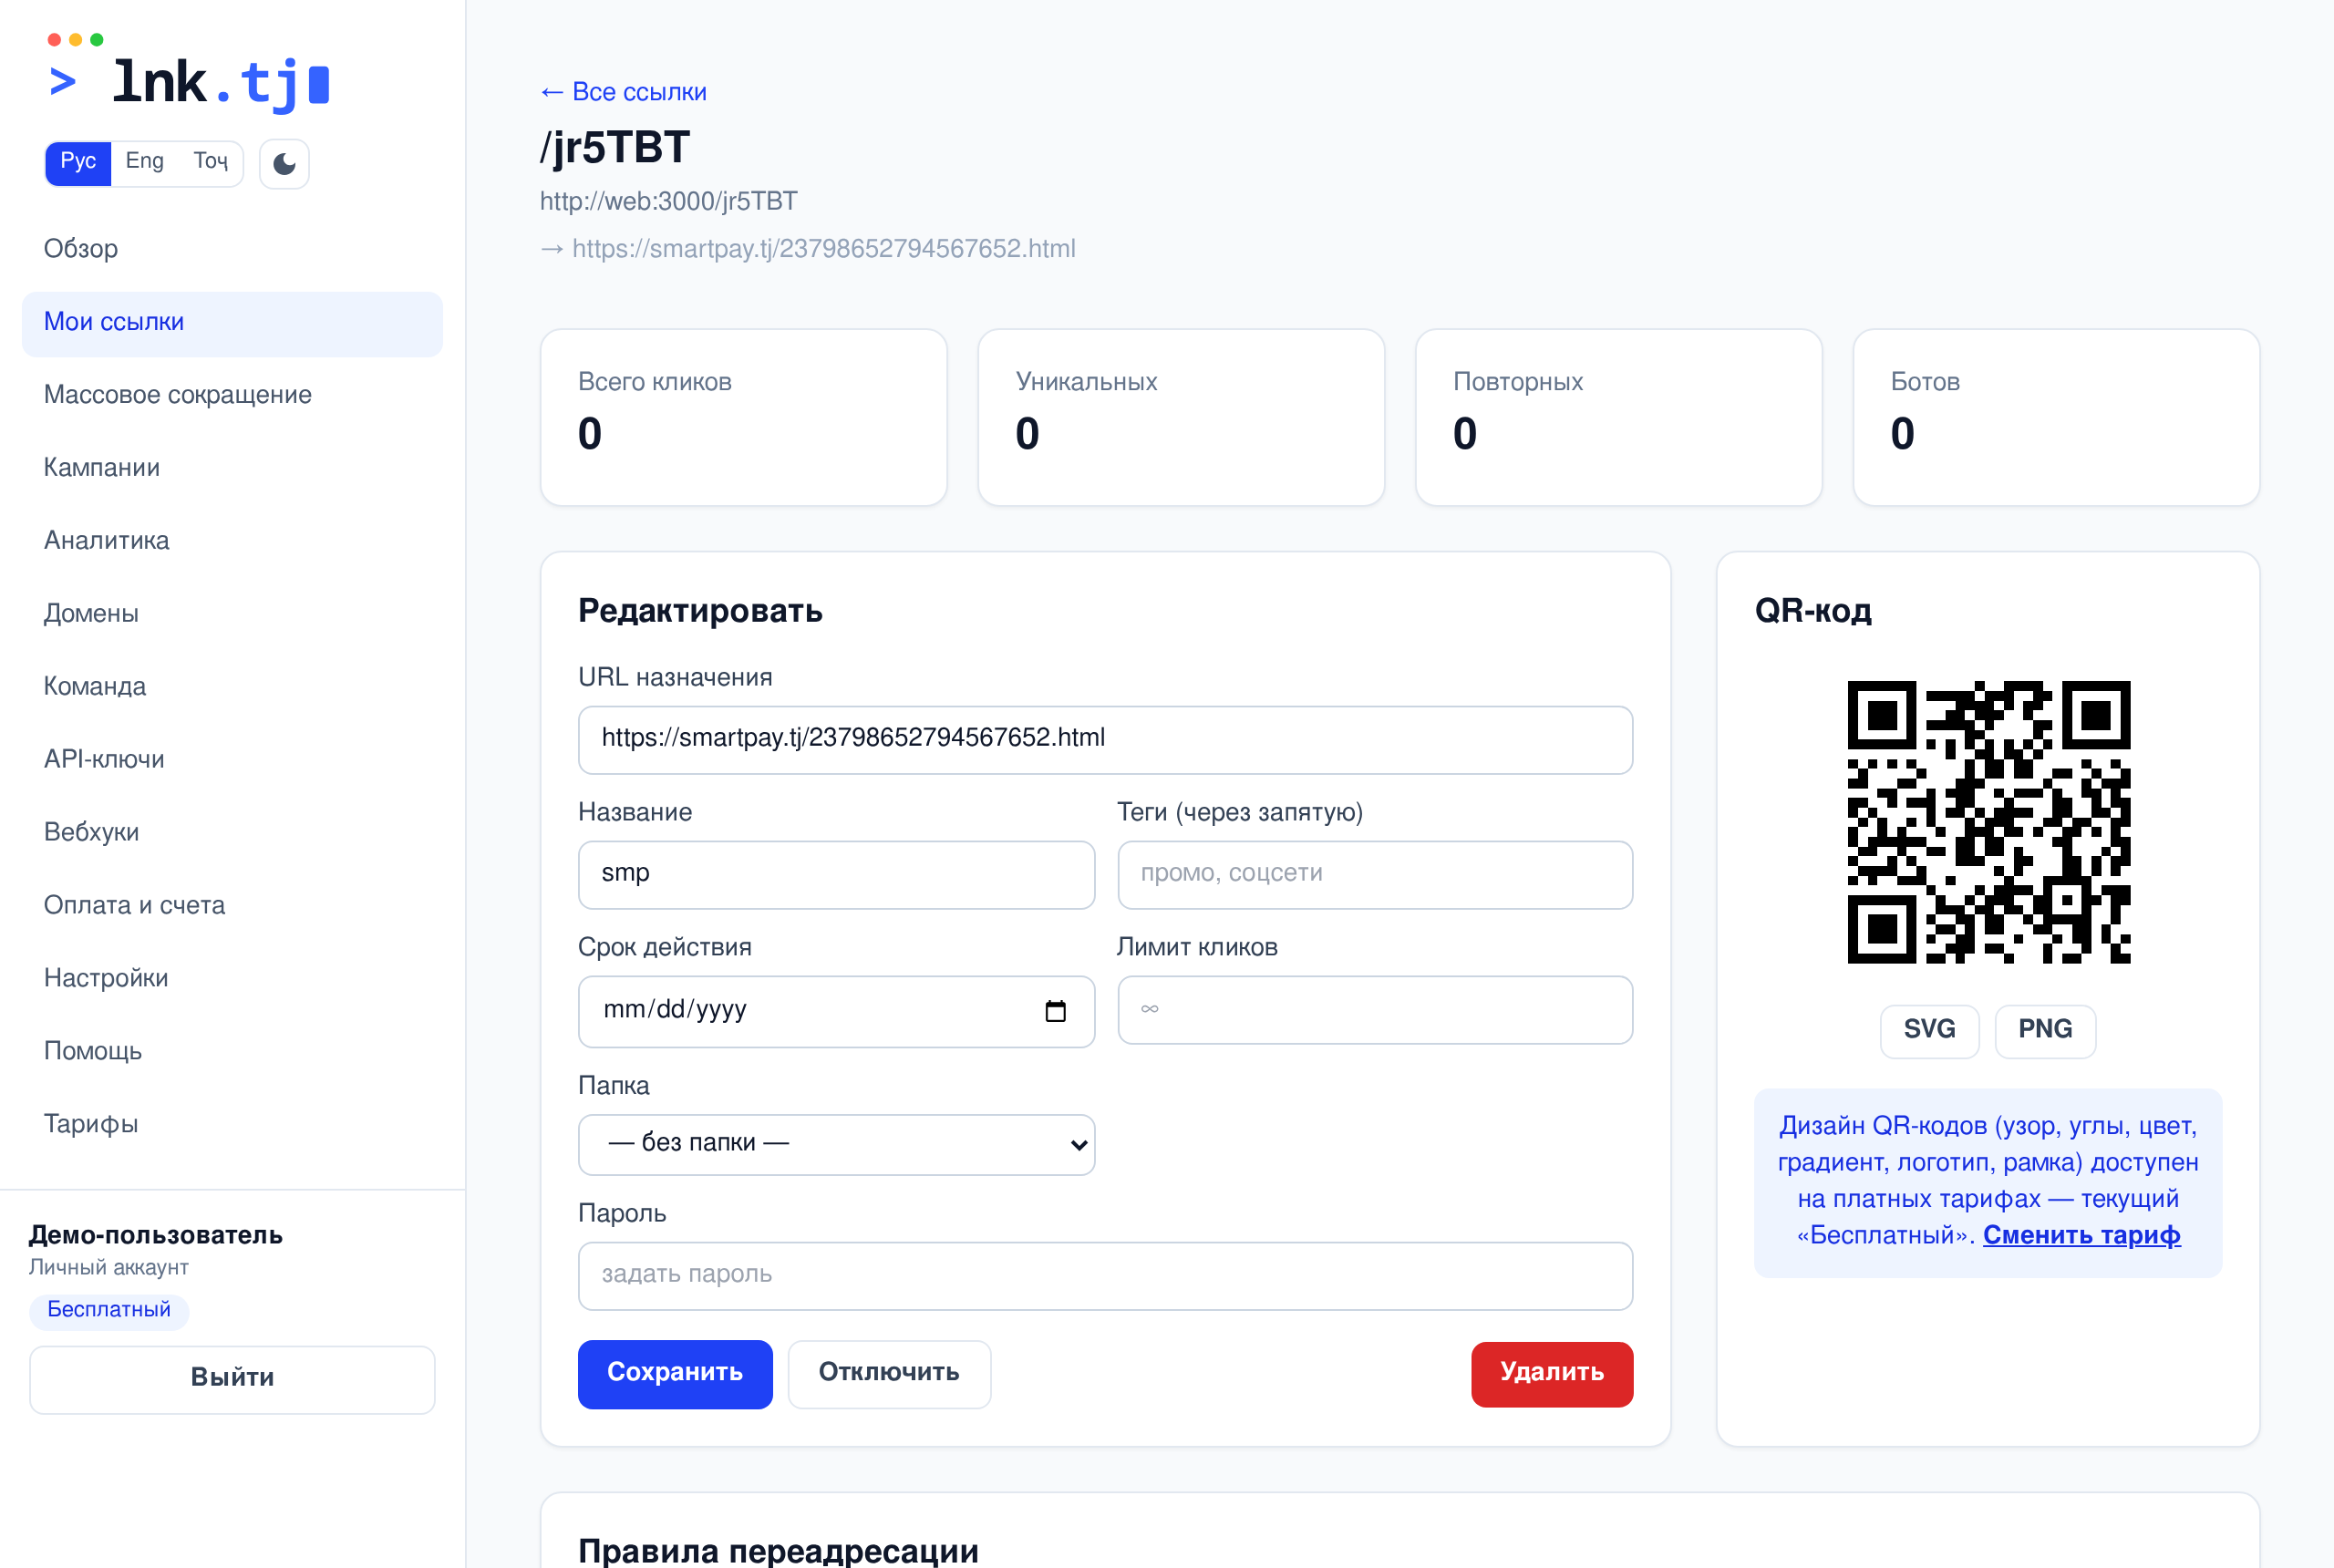Viewport: 2334px width, 1568px height.
Task: Switch language to Тоҷ
Action: coord(210,162)
